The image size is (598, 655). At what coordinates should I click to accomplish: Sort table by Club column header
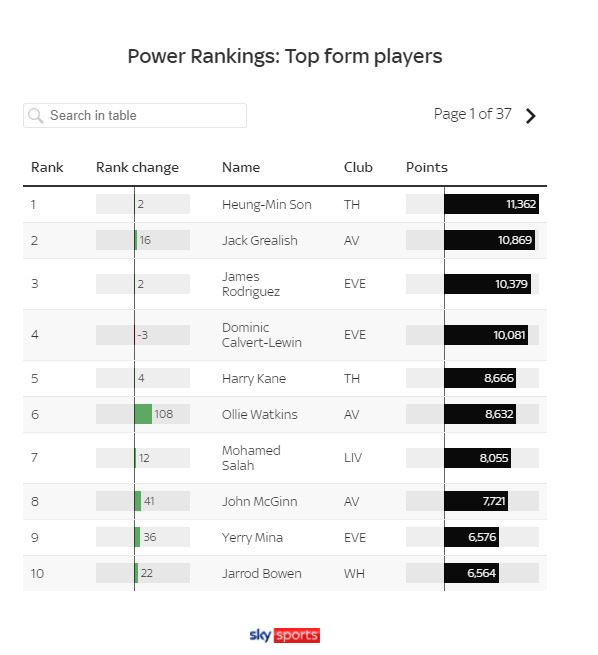pos(358,168)
